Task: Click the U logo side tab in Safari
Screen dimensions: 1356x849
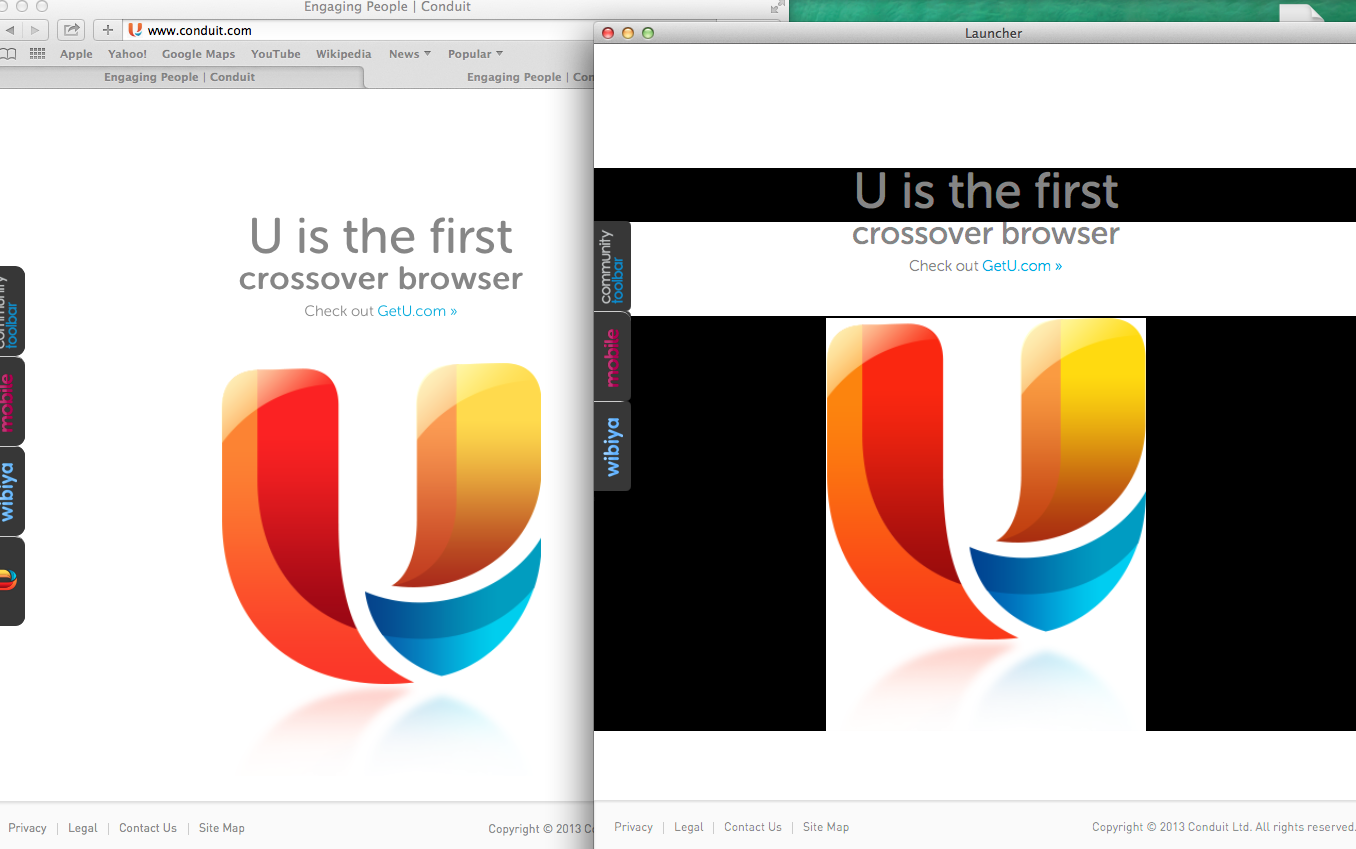Action: (9, 581)
